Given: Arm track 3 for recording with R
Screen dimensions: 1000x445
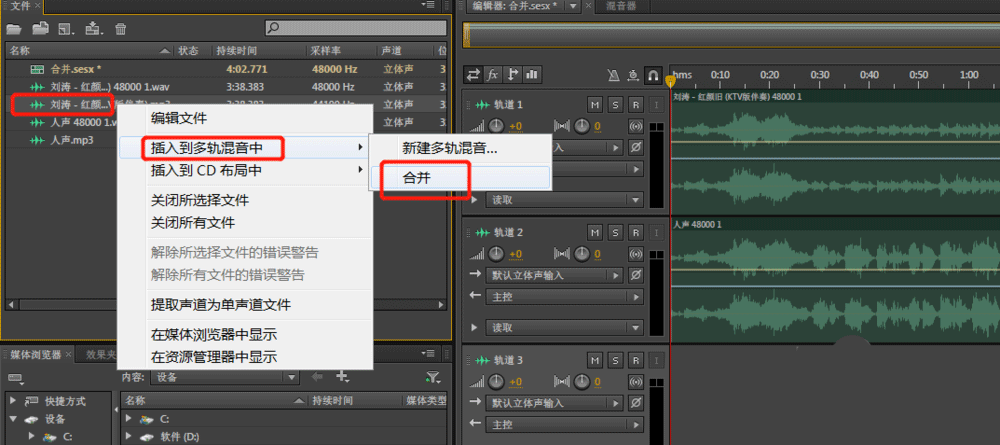Looking at the screenshot, I should click(x=635, y=360).
